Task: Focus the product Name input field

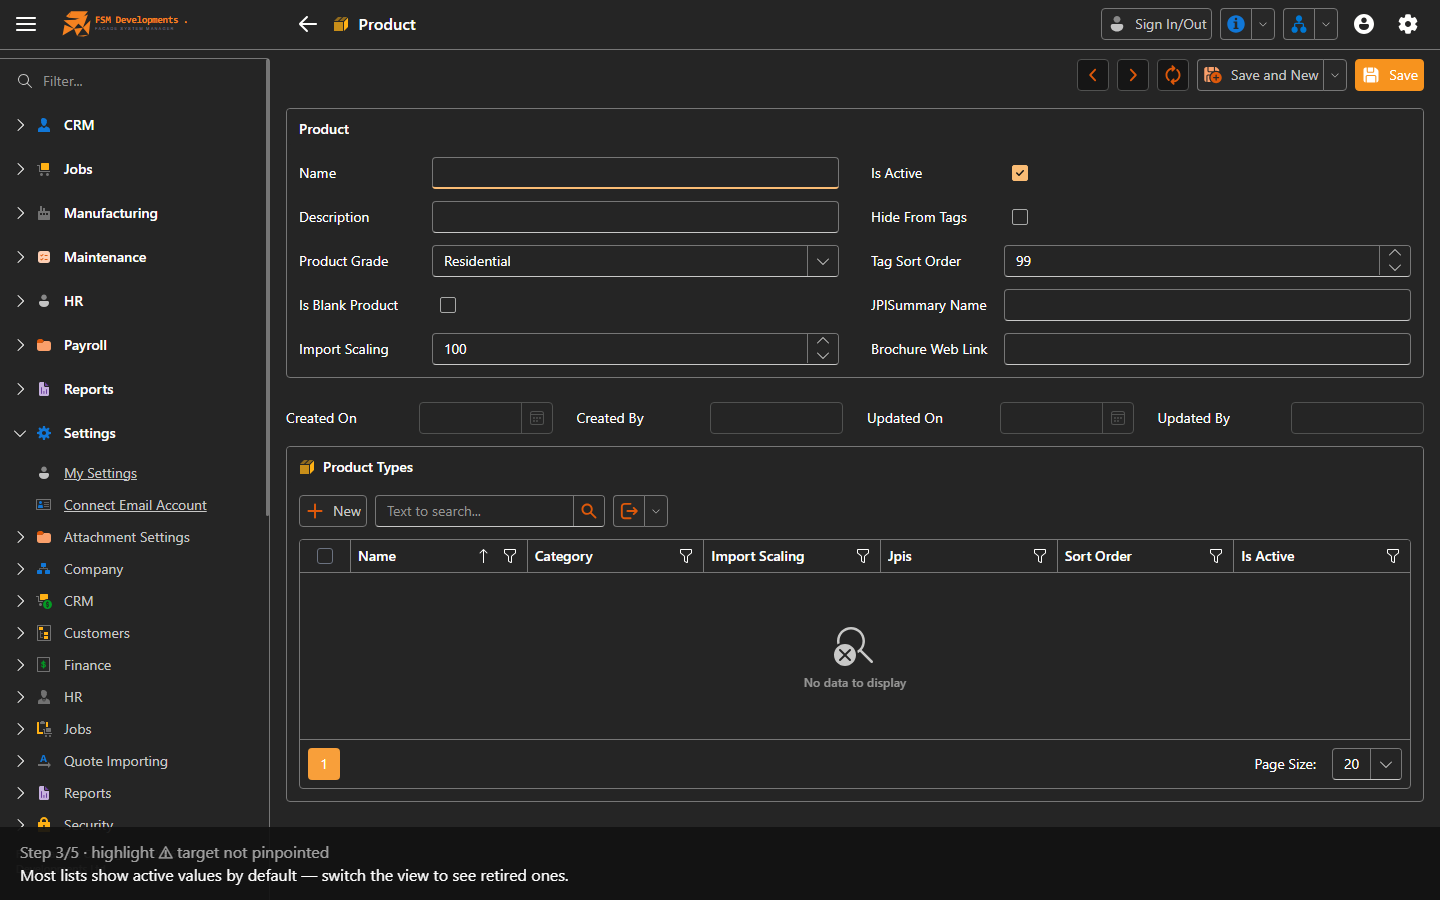Action: coord(635,173)
